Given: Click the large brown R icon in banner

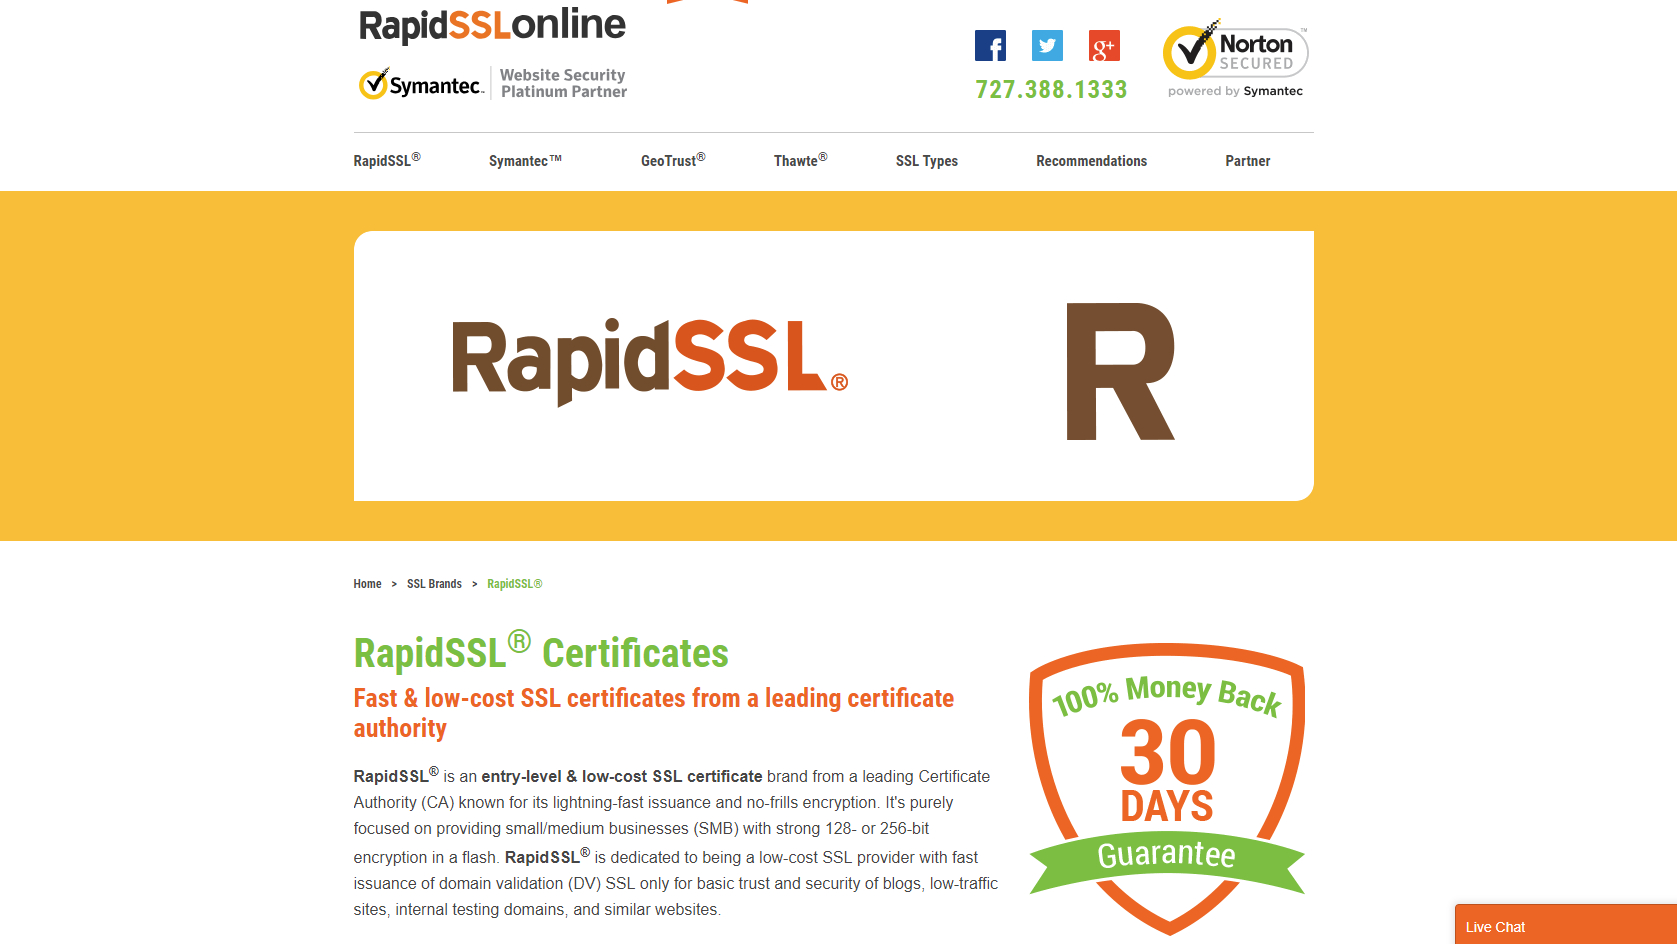Looking at the screenshot, I should (x=1120, y=371).
